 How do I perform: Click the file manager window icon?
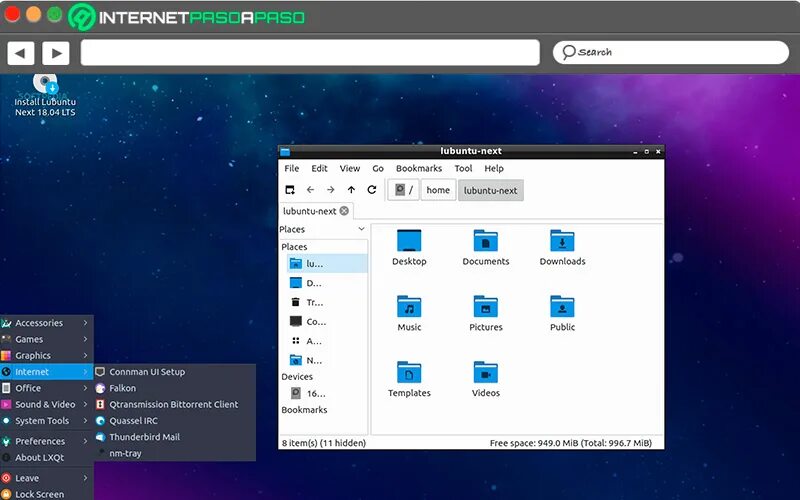pos(285,152)
